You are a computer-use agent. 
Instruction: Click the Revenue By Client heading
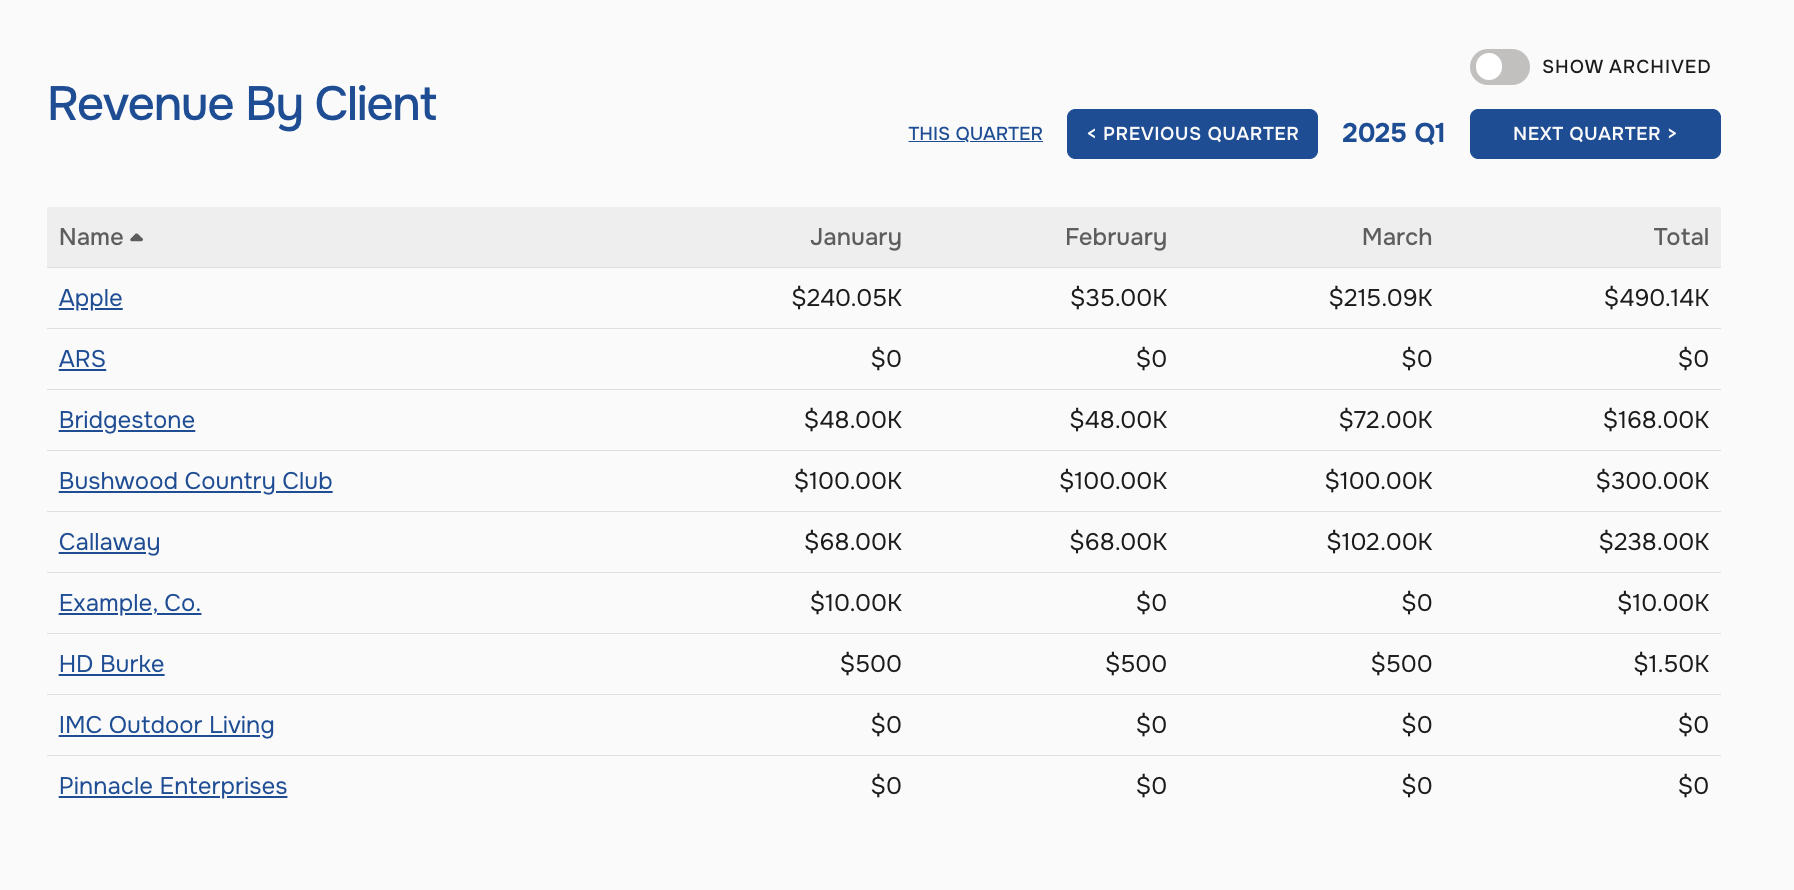(242, 105)
